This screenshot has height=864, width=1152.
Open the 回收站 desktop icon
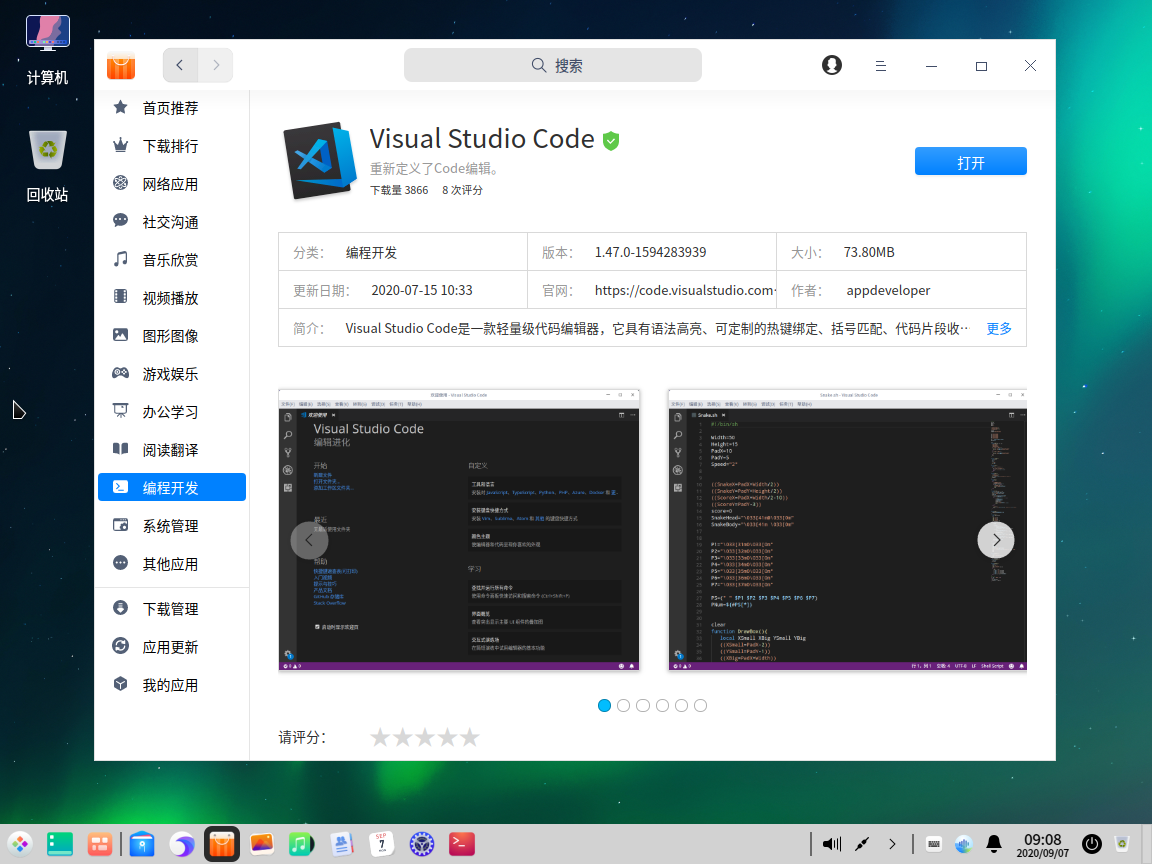[x=48, y=167]
